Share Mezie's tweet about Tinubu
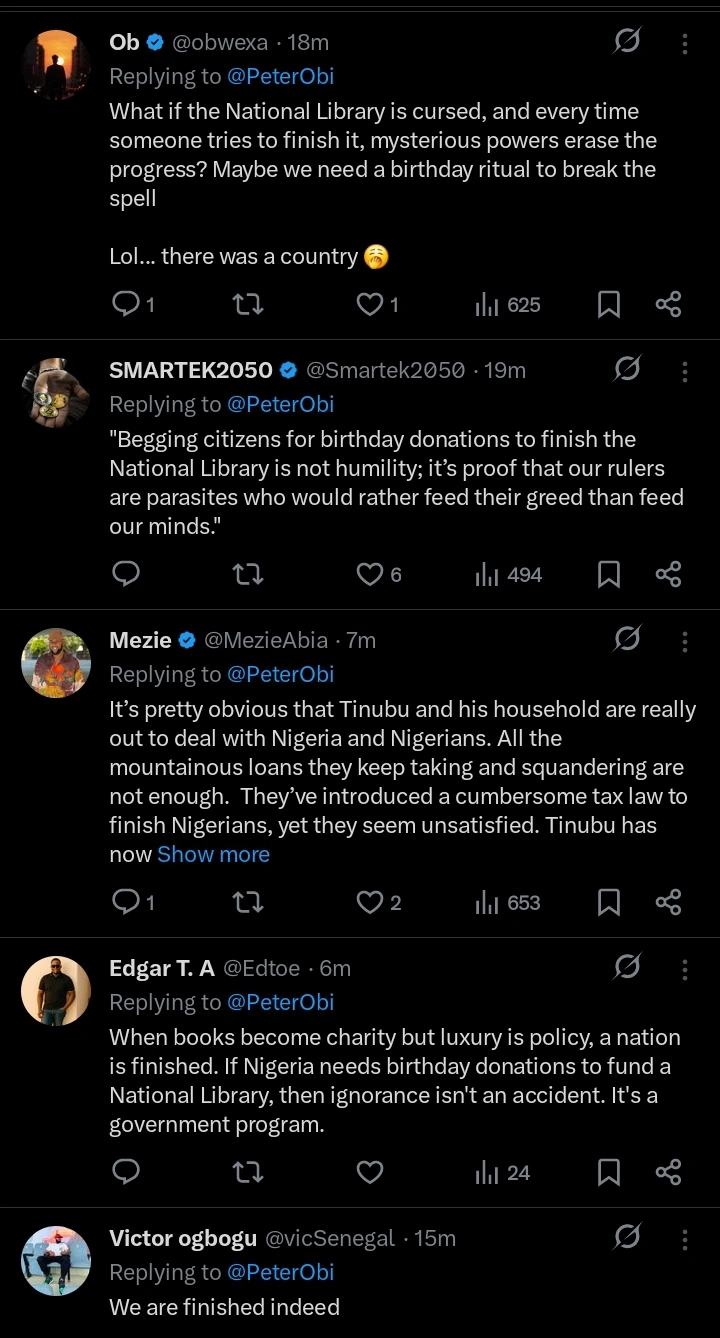 668,902
